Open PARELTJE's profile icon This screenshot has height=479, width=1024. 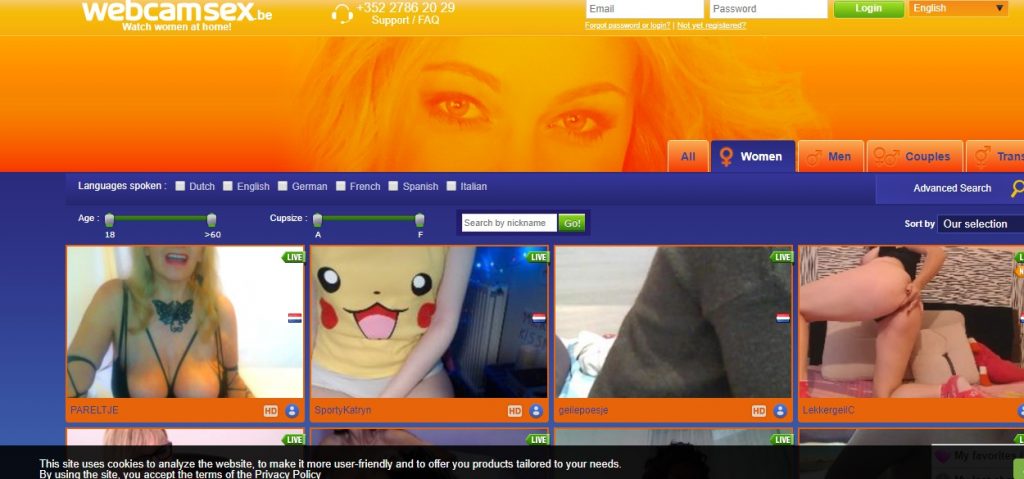[292, 411]
